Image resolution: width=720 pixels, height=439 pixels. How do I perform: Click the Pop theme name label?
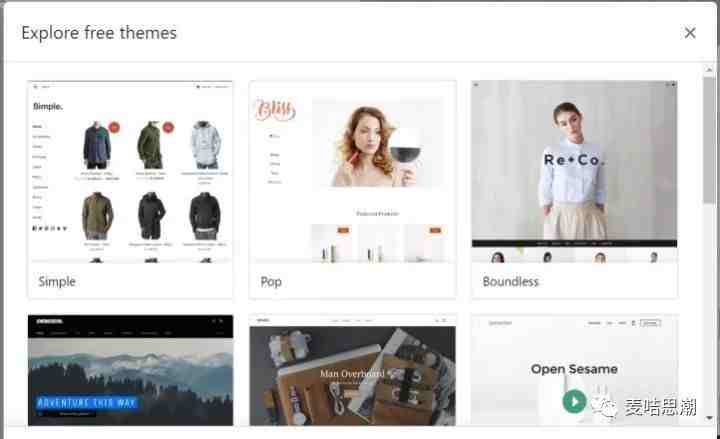pos(271,281)
